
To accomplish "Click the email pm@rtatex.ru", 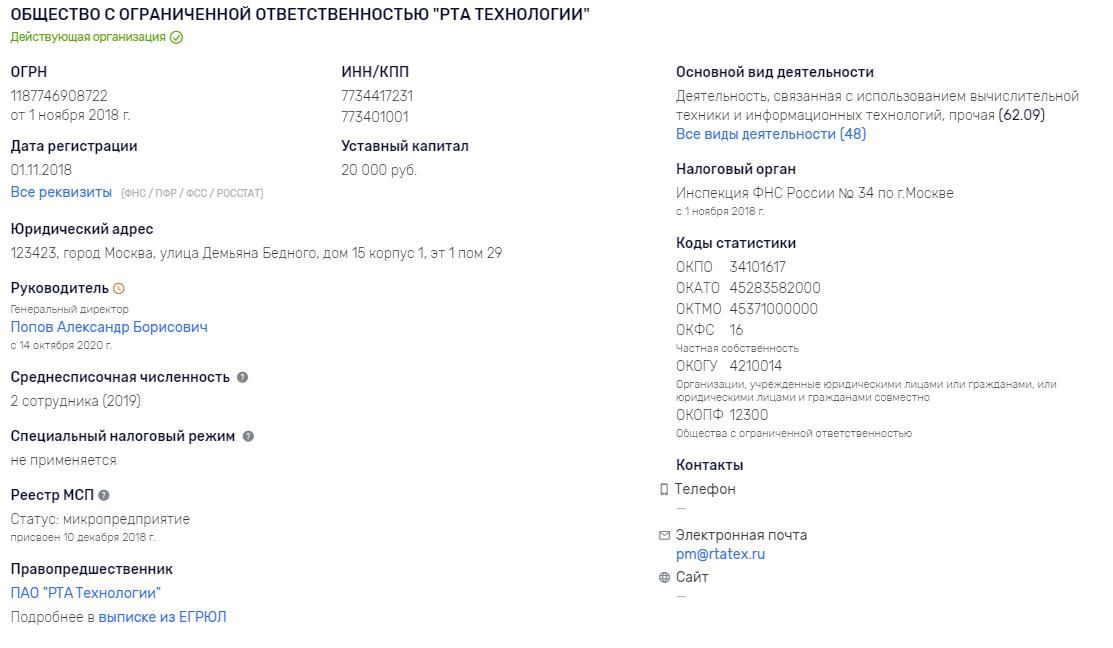I will (x=720, y=554).
